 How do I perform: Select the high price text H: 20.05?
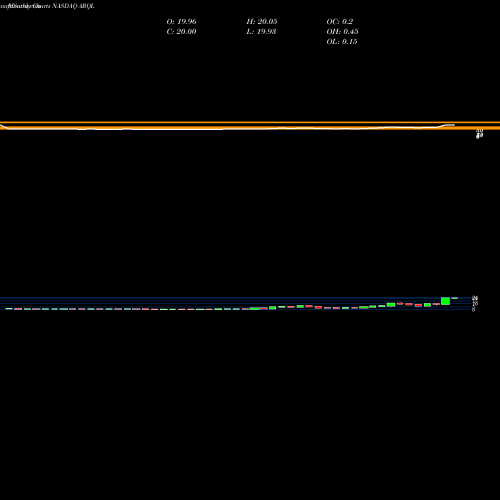[262, 22]
